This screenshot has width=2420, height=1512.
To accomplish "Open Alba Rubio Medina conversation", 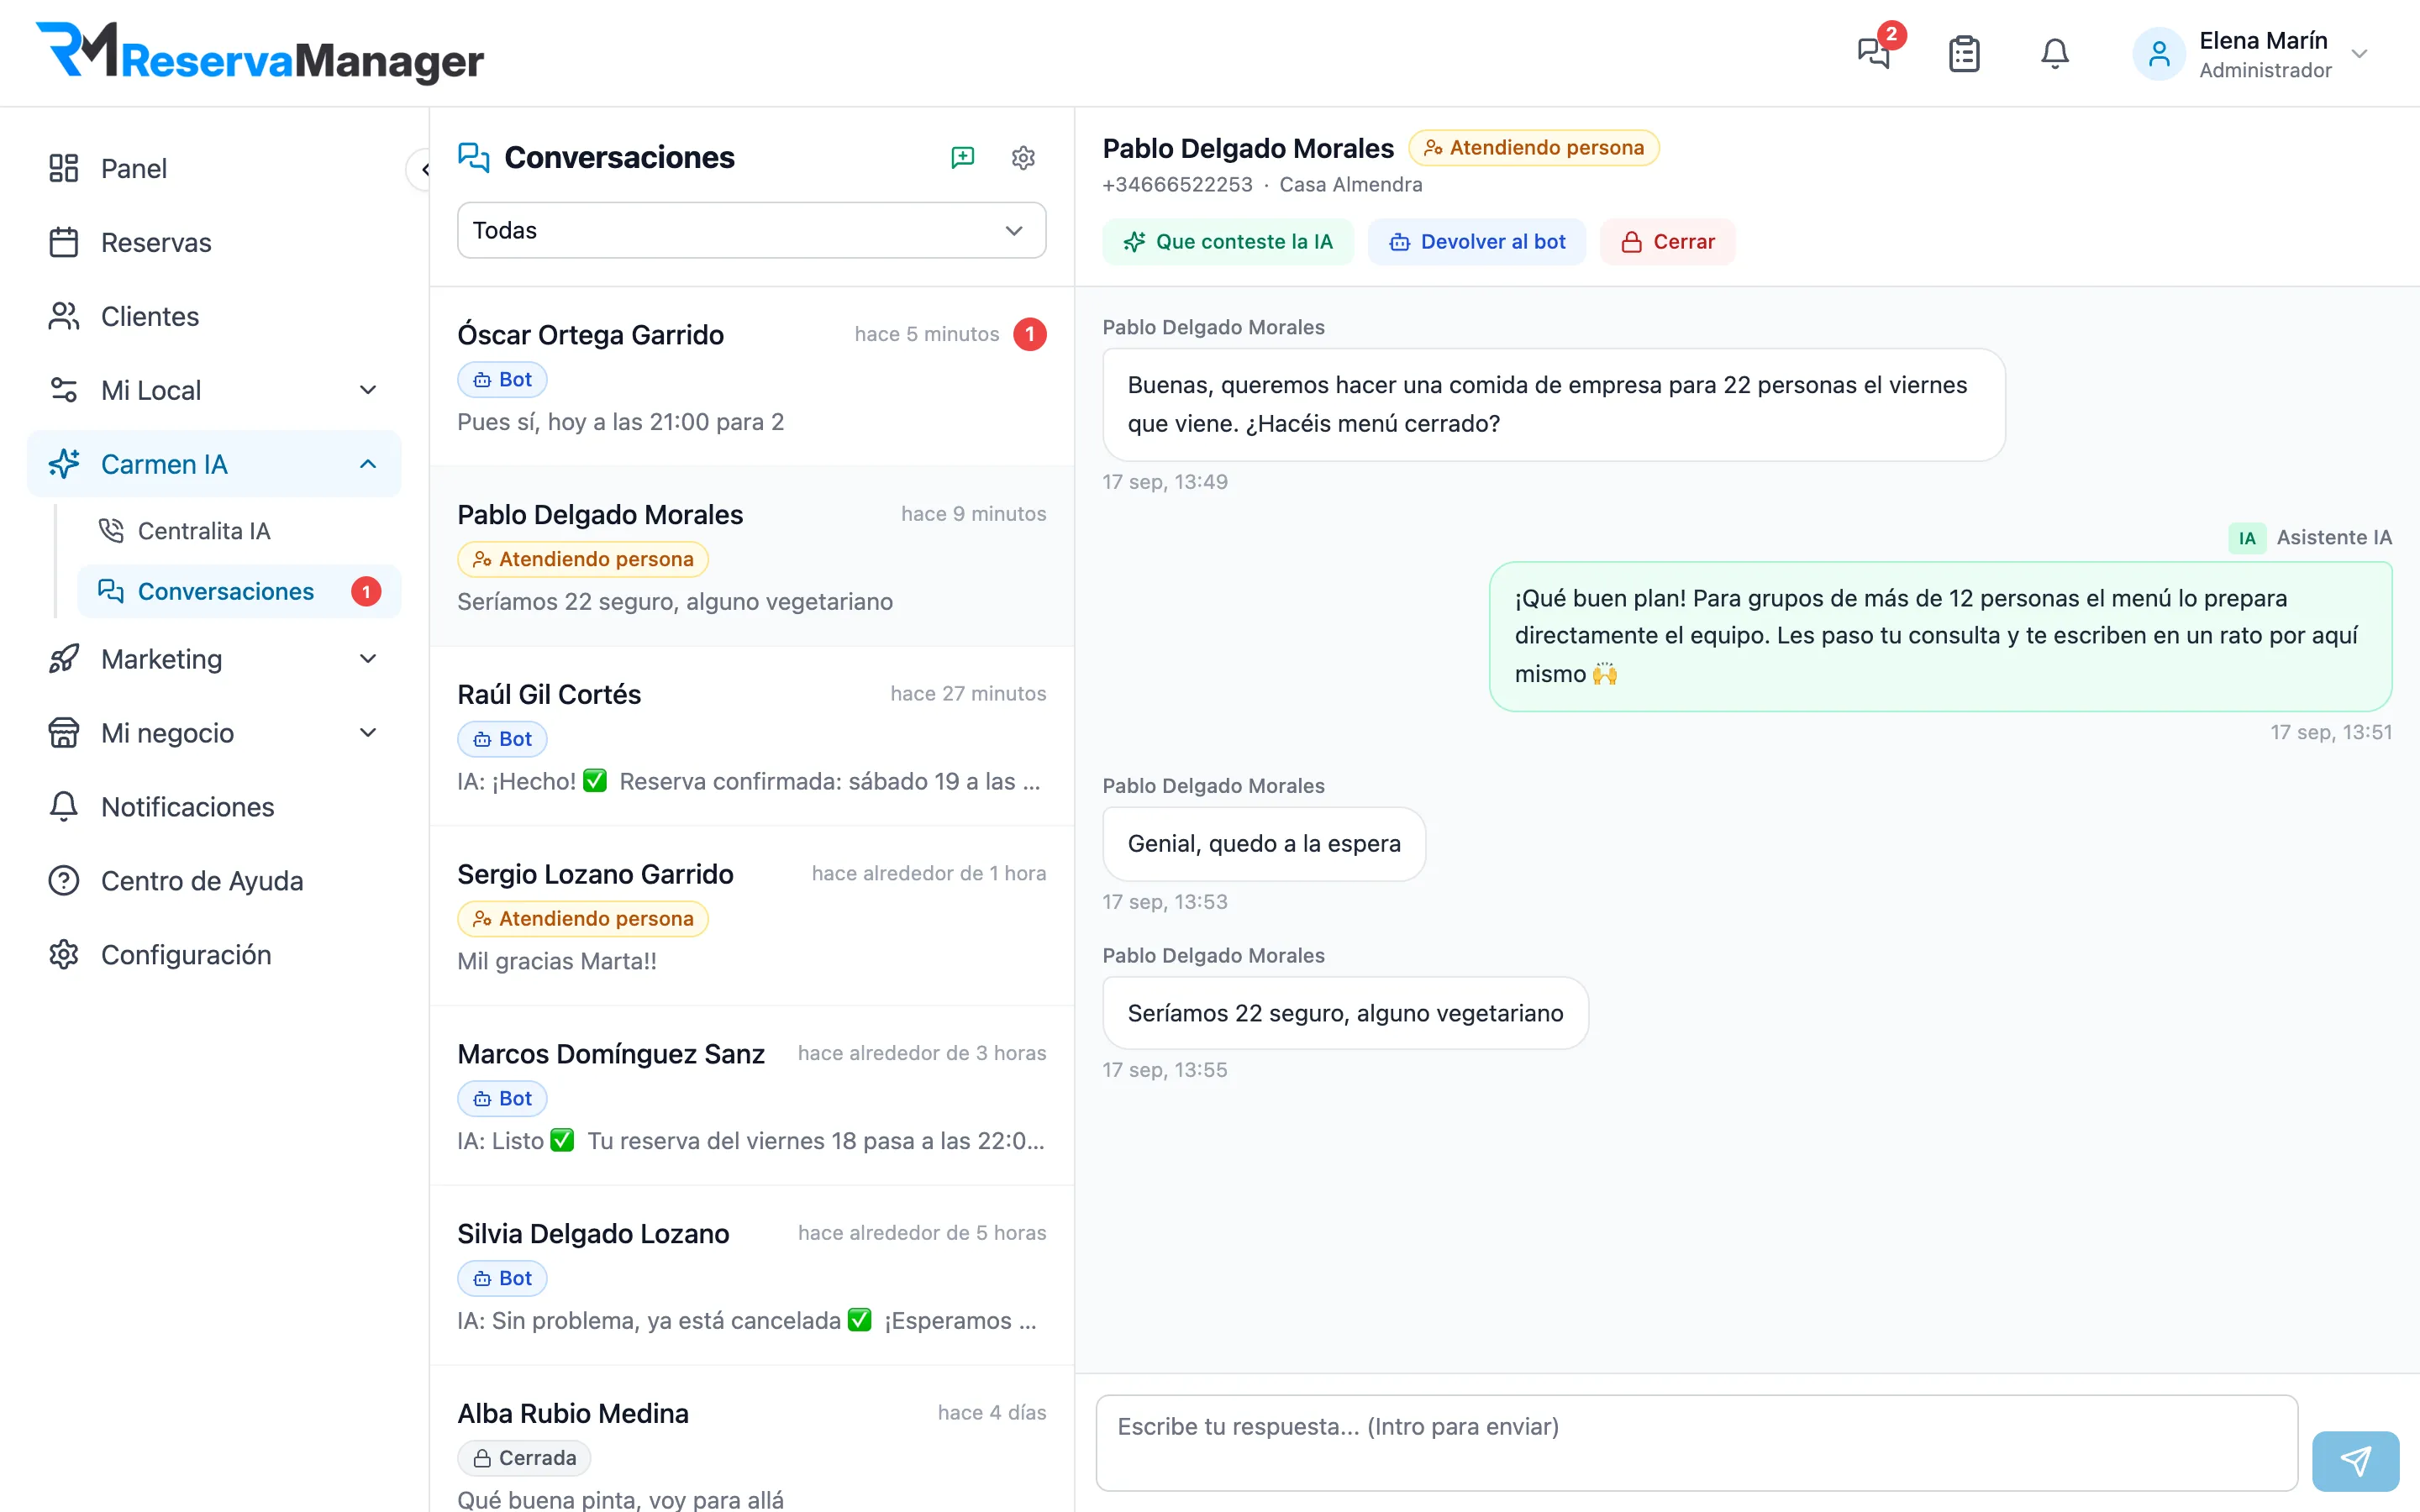I will tap(752, 1440).
